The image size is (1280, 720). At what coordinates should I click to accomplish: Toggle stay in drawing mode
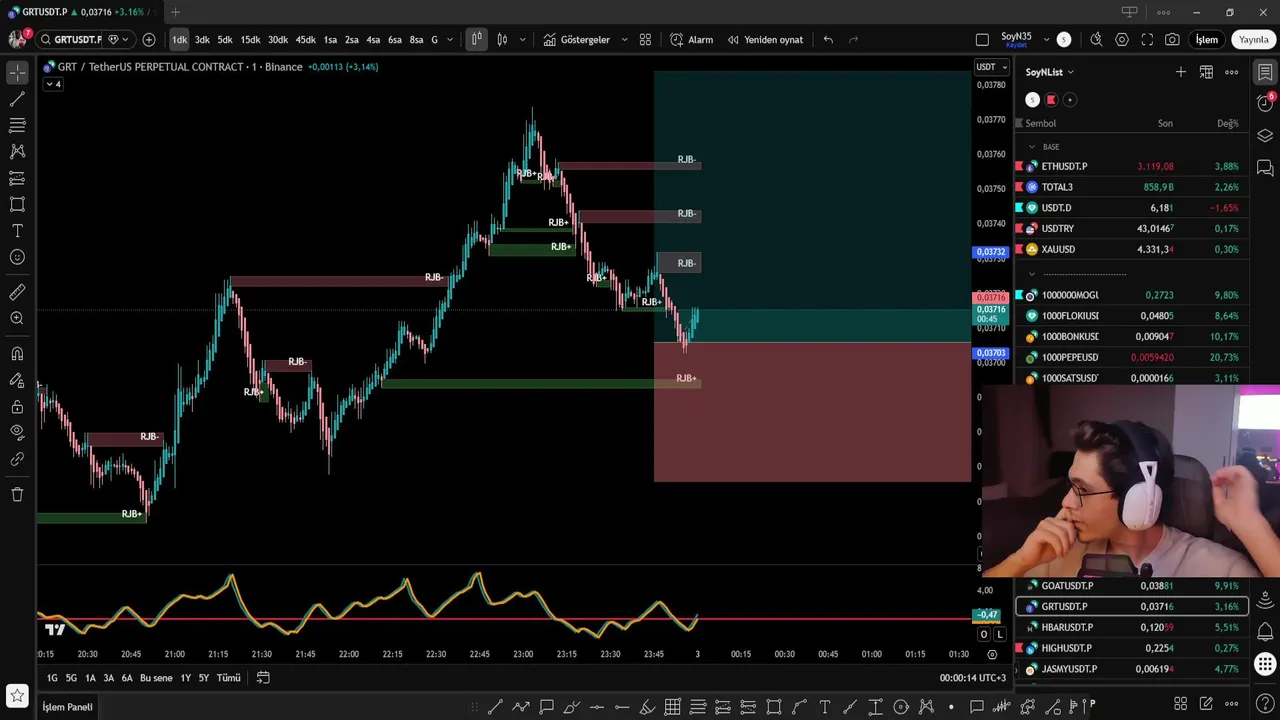[17, 380]
